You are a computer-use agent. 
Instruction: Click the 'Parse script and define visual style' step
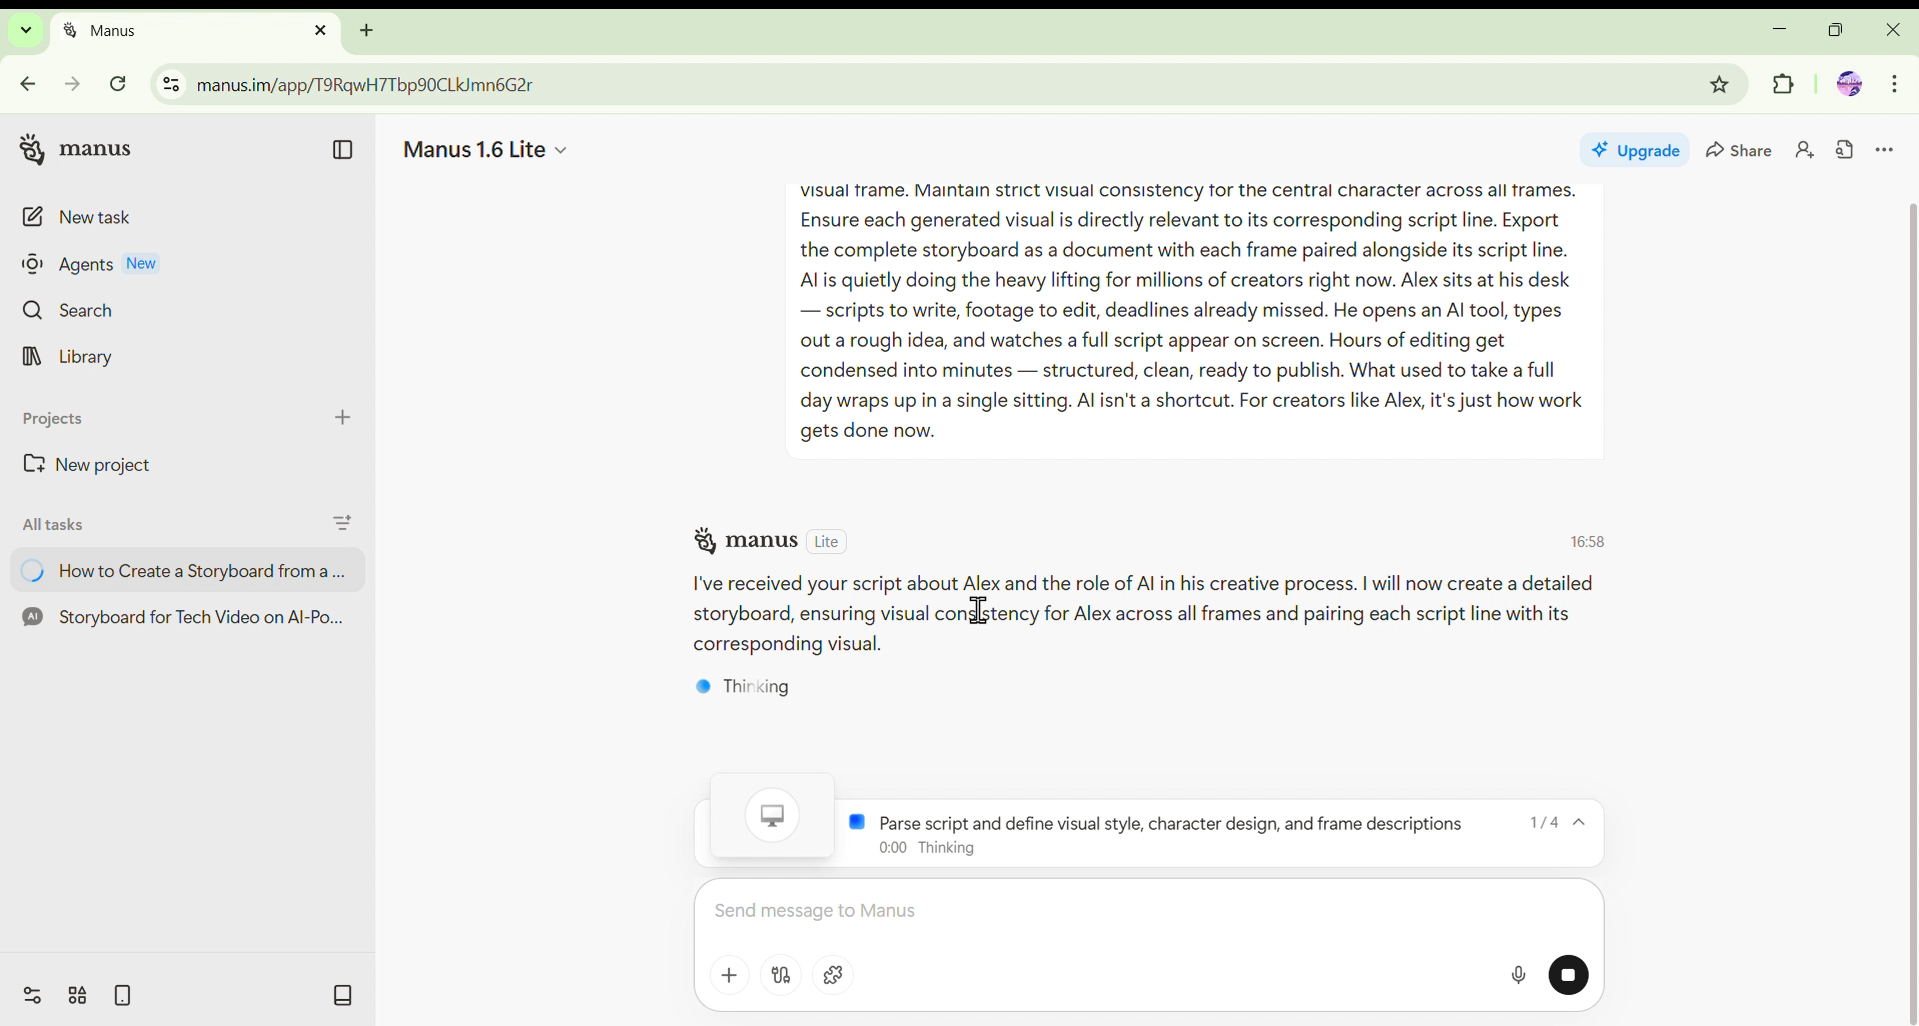[1170, 823]
